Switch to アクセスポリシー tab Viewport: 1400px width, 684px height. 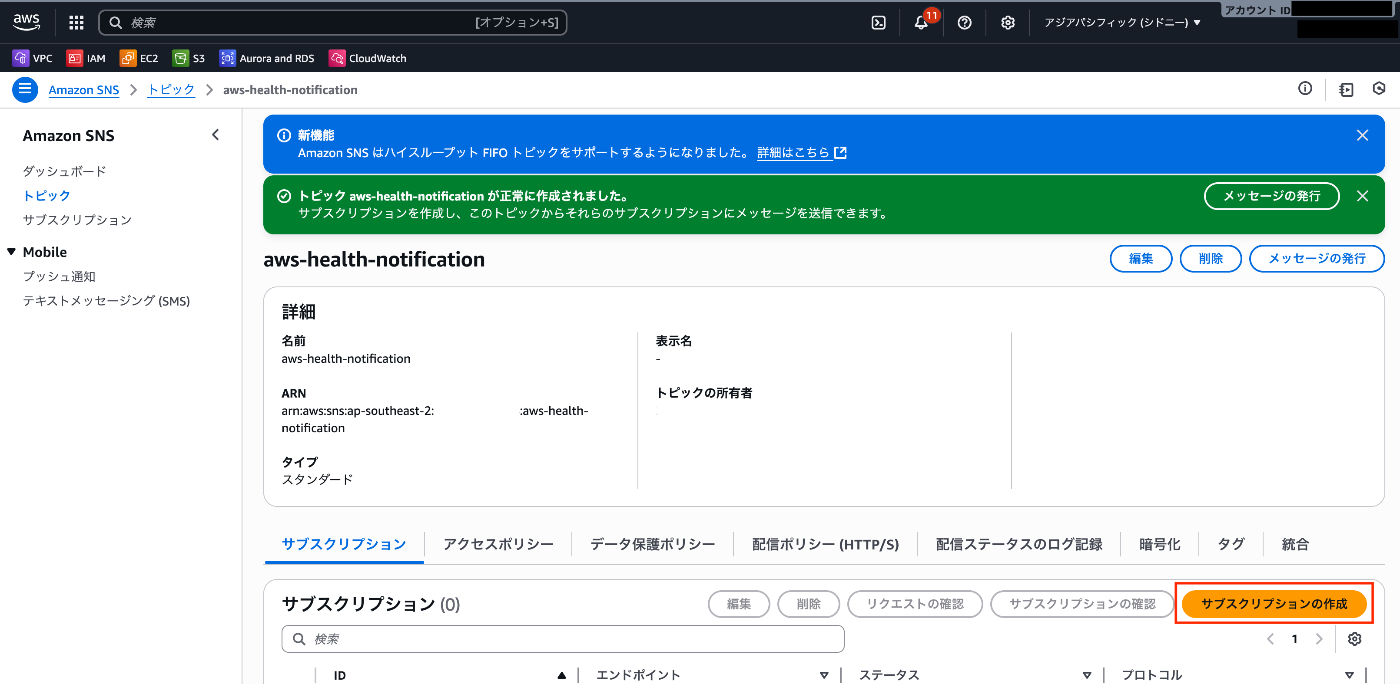click(498, 544)
